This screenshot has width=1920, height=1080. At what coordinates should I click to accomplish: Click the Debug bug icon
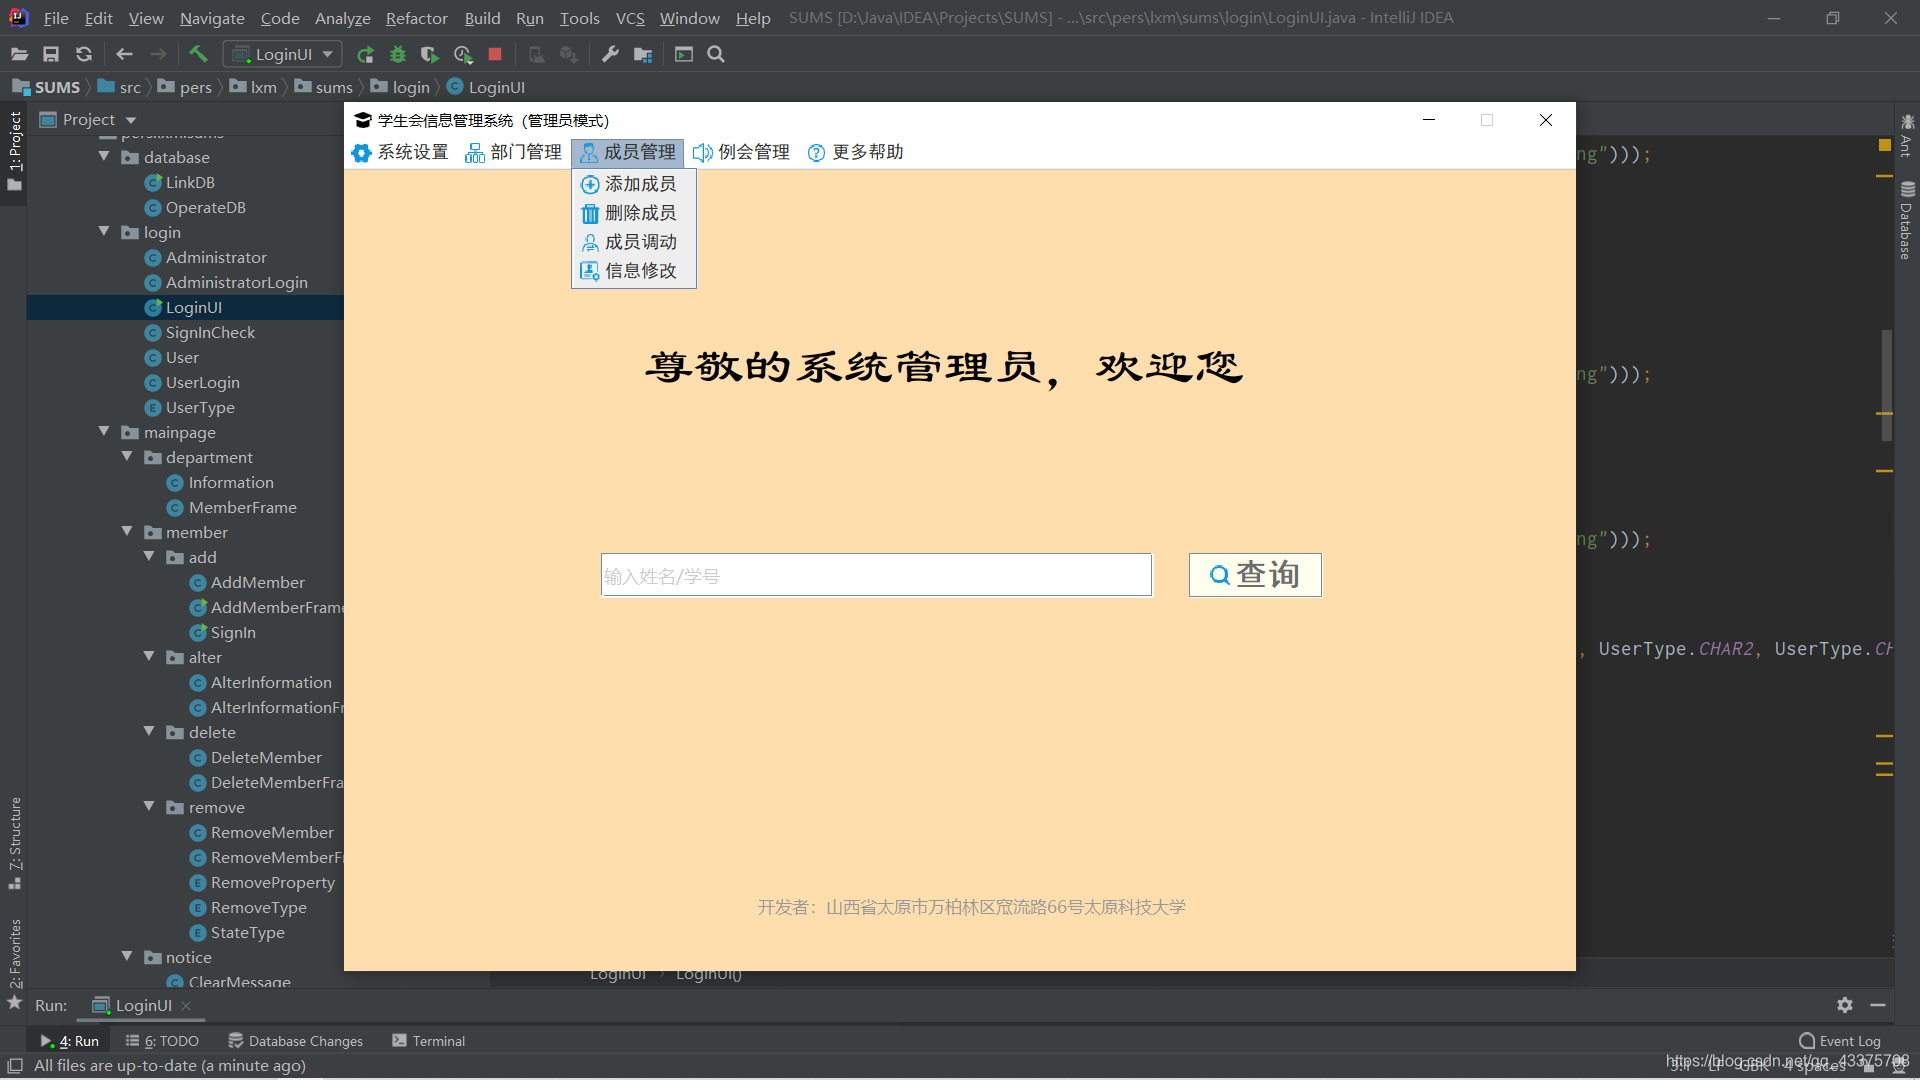[x=398, y=54]
